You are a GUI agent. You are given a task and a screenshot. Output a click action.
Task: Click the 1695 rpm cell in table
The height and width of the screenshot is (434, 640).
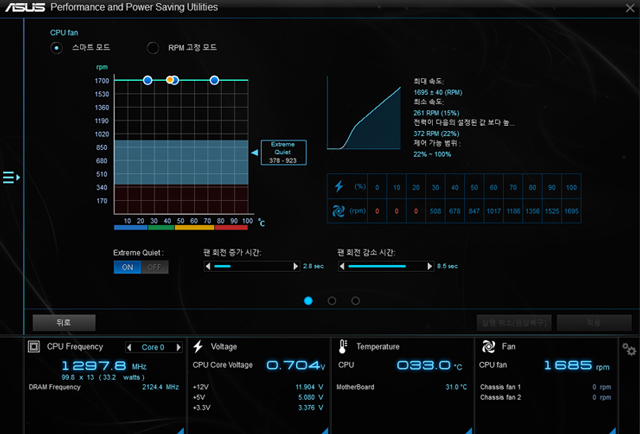pos(571,211)
